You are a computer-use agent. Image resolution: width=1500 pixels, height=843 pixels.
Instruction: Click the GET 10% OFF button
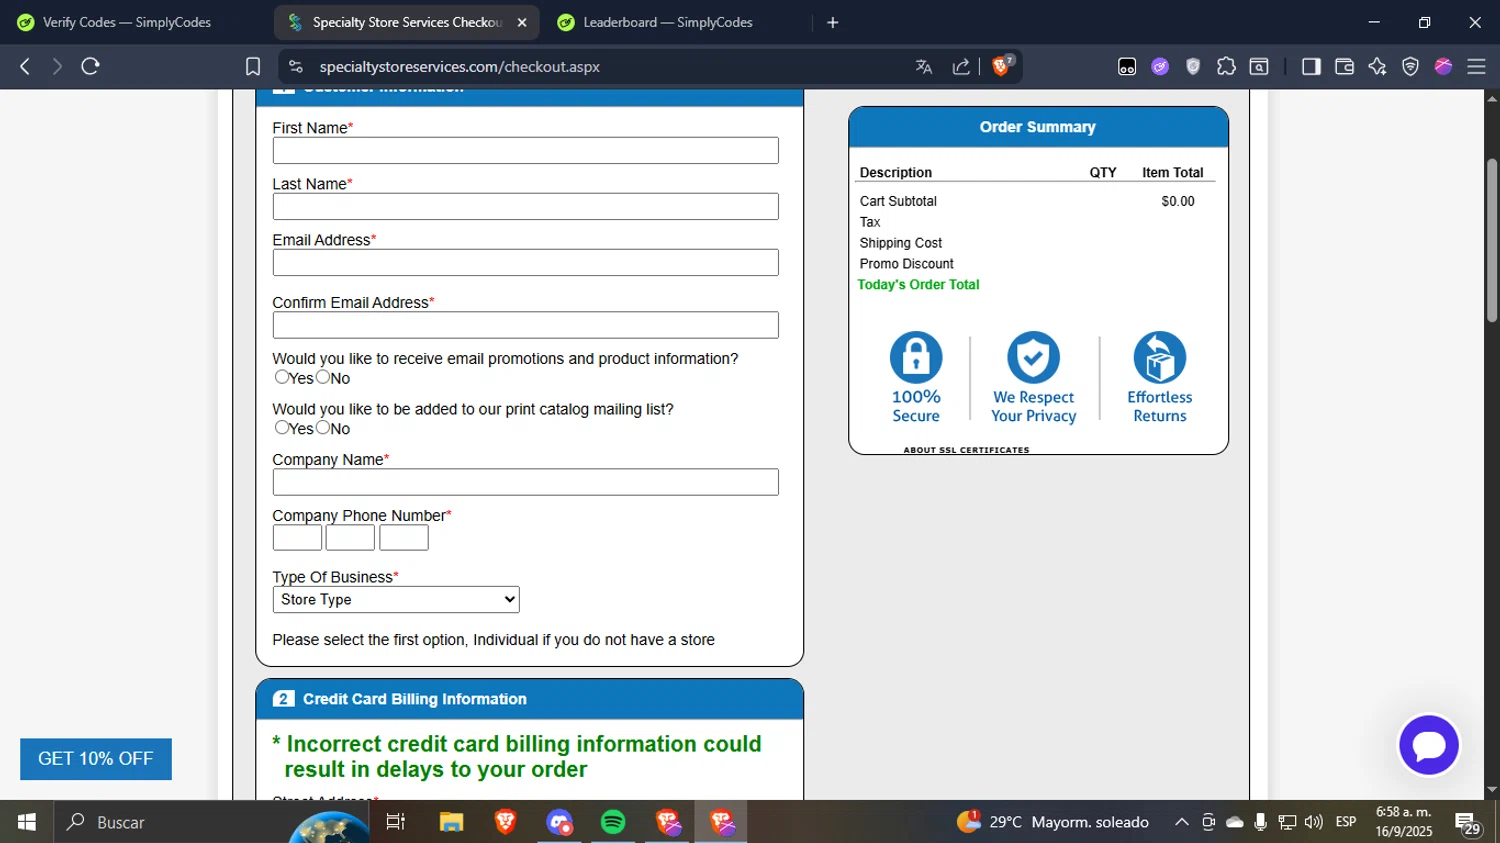[x=96, y=759]
